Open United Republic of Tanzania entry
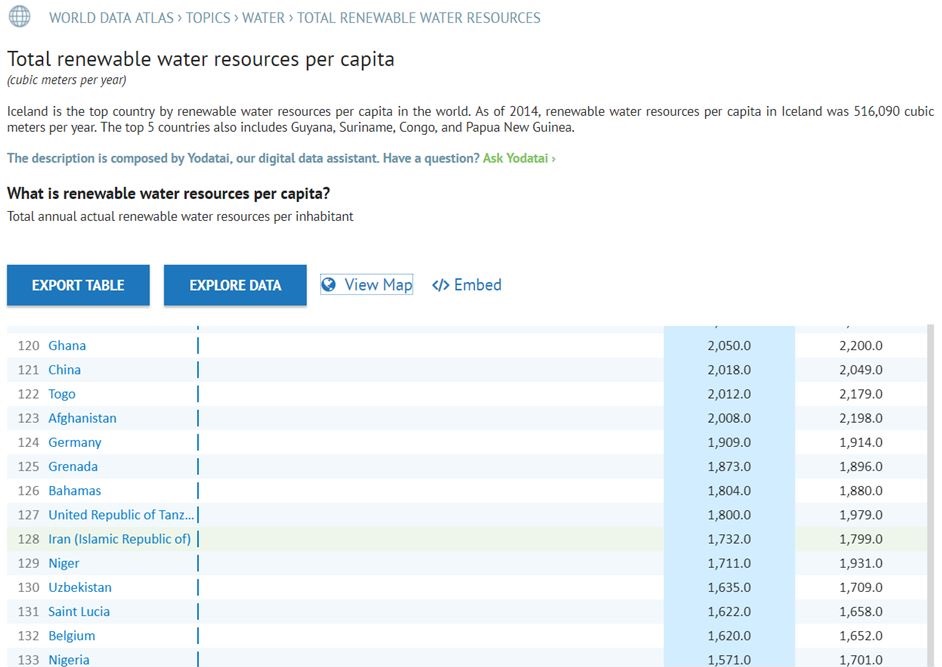942x667 pixels. (121, 515)
